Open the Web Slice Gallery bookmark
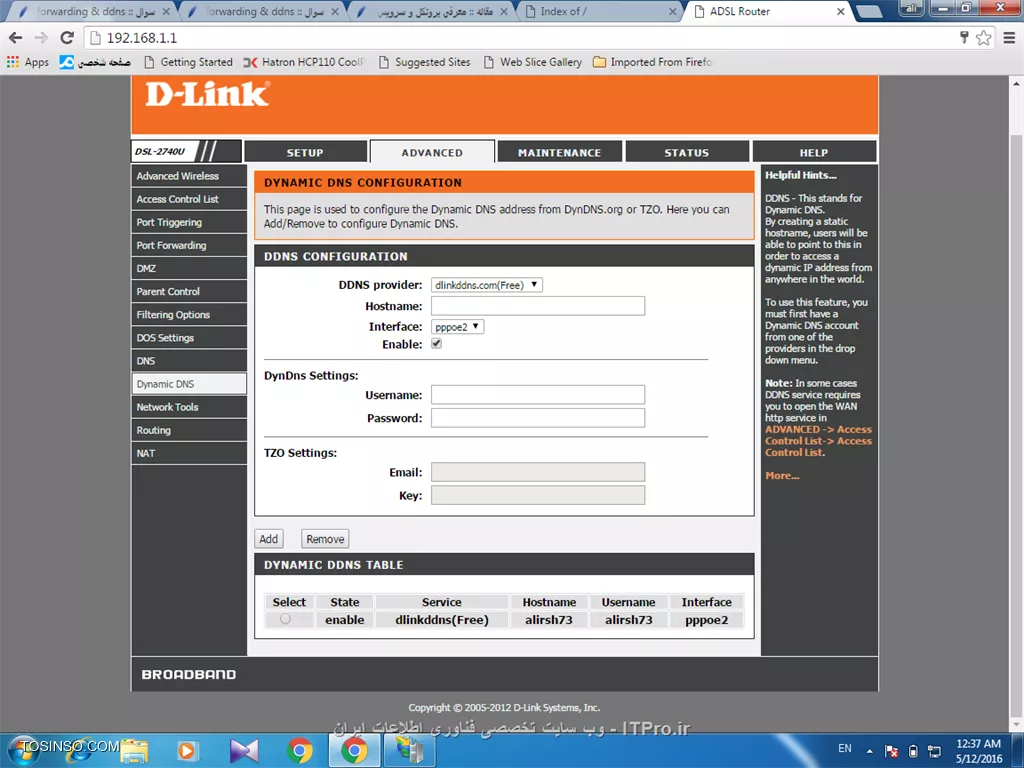 (532, 62)
